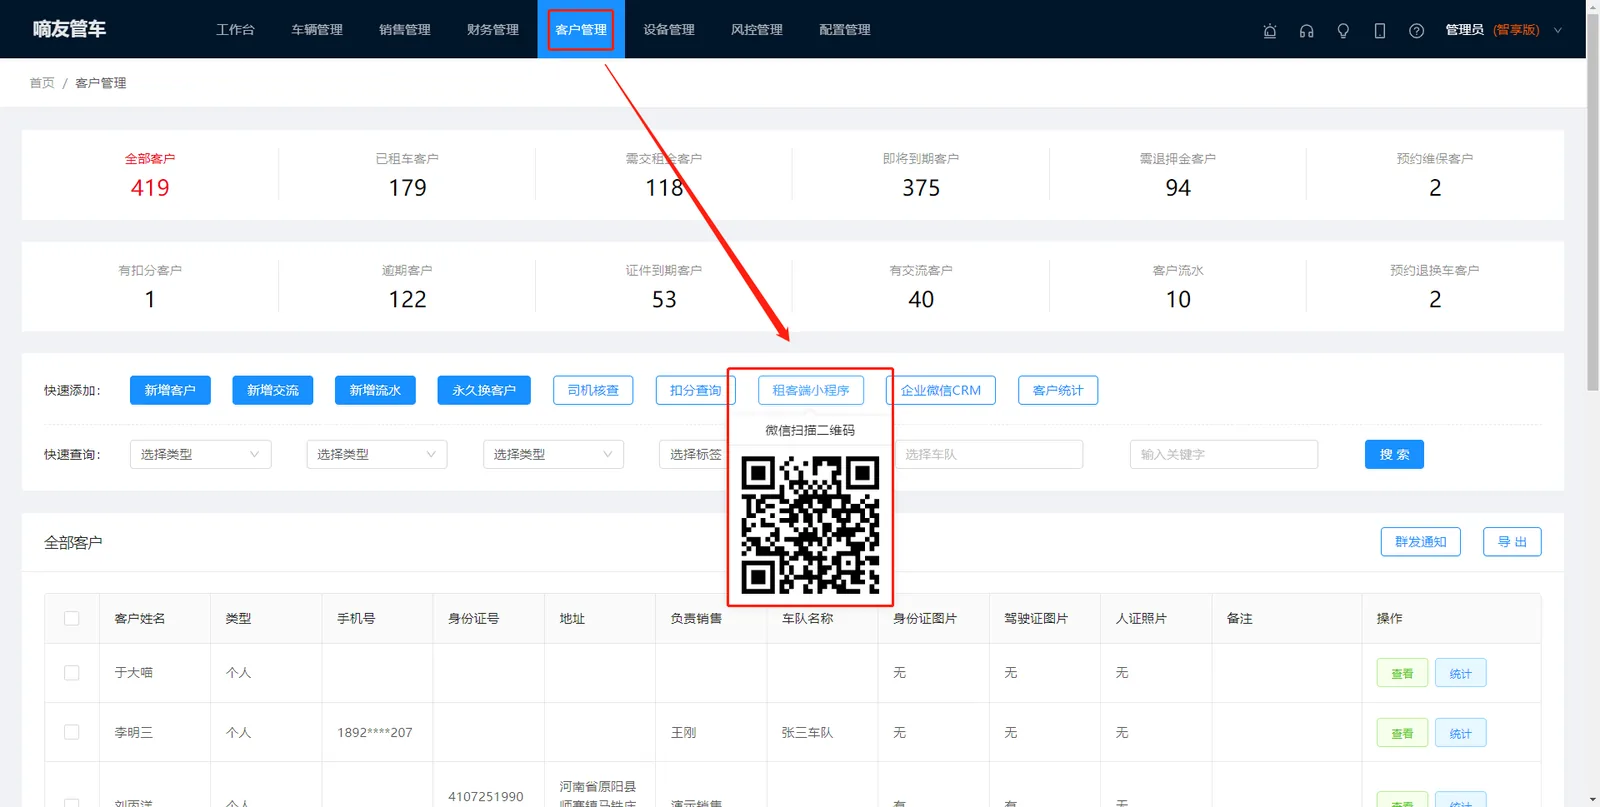Click the 租客端小程序 button
This screenshot has height=807, width=1600.
click(x=811, y=390)
